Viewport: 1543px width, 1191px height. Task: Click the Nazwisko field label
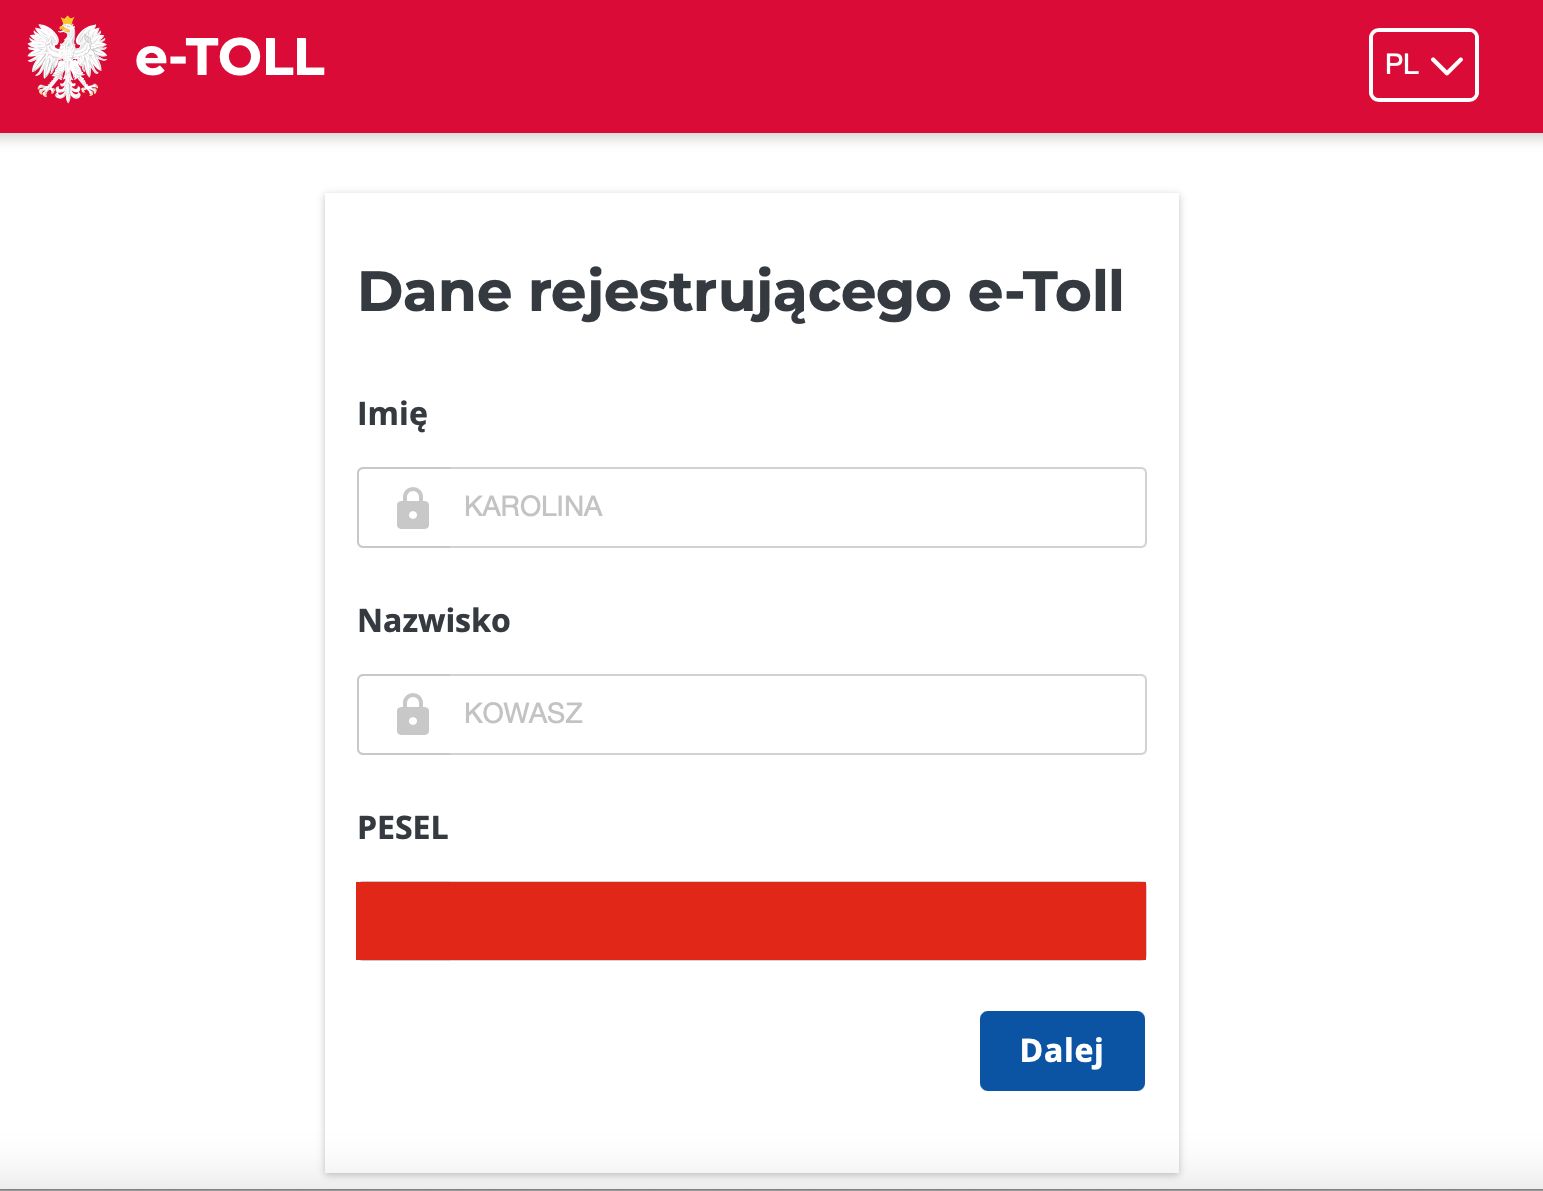pyautogui.click(x=434, y=621)
